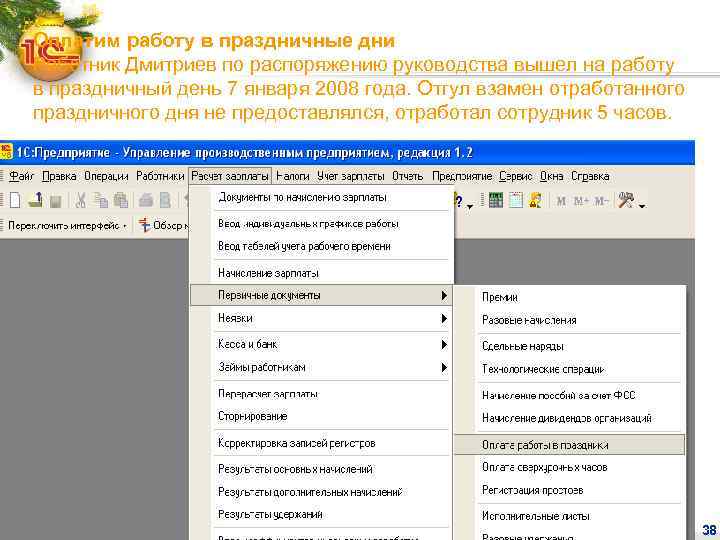Click the Cut scissors icon
The height and width of the screenshot is (540, 720).
point(81,201)
